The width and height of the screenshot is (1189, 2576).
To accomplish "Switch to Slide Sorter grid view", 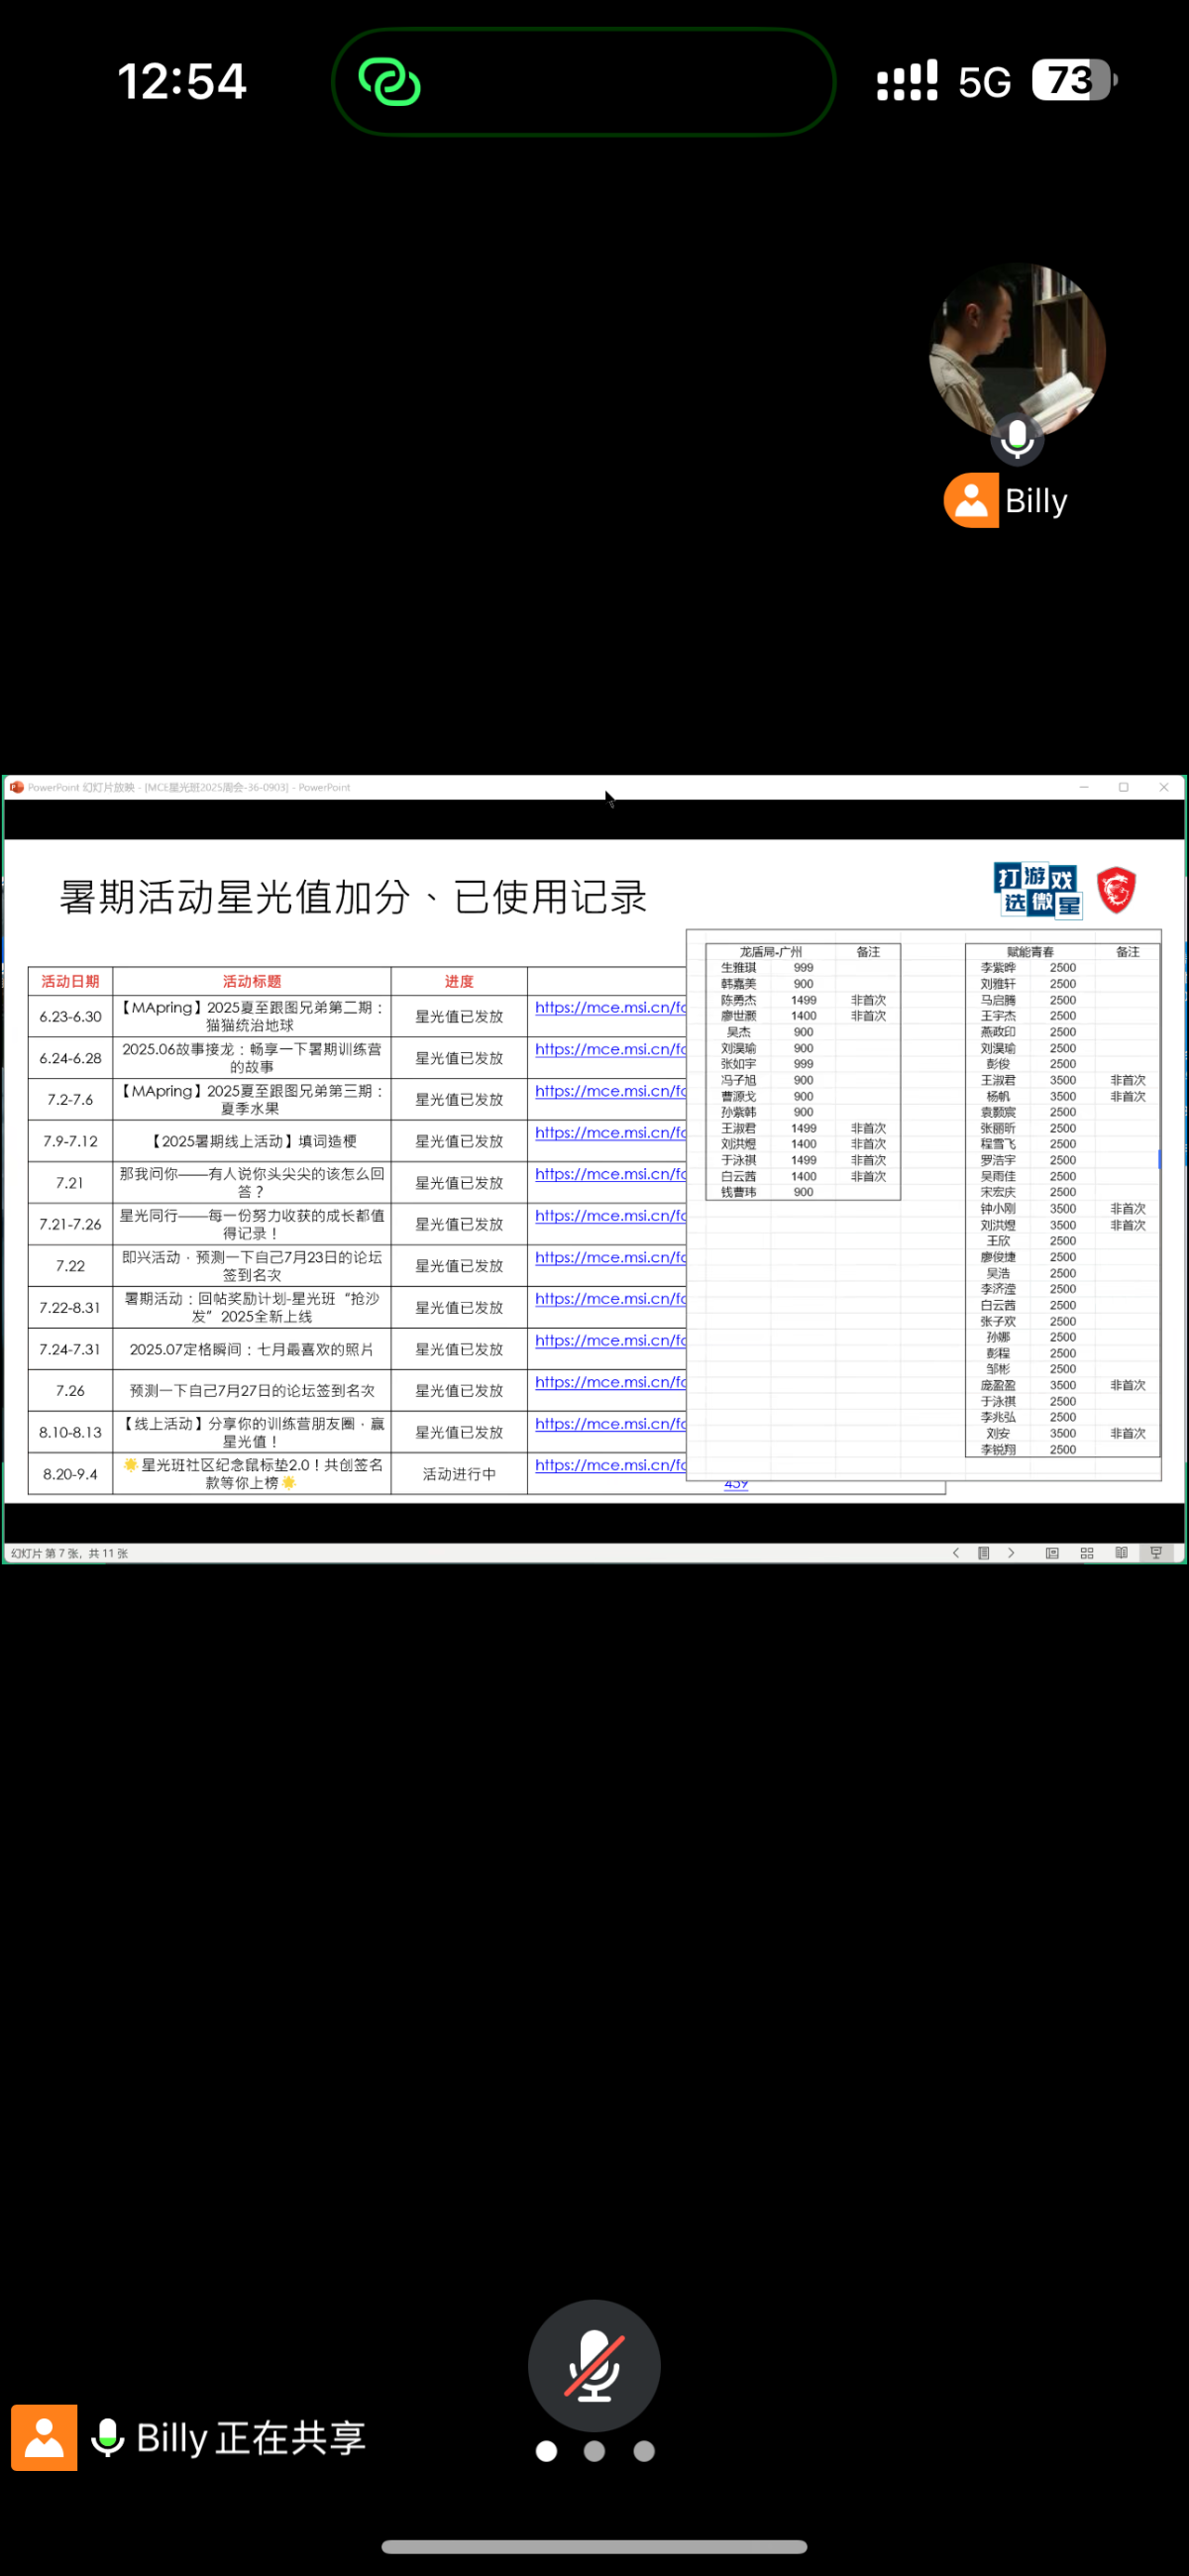I will click(1087, 1553).
